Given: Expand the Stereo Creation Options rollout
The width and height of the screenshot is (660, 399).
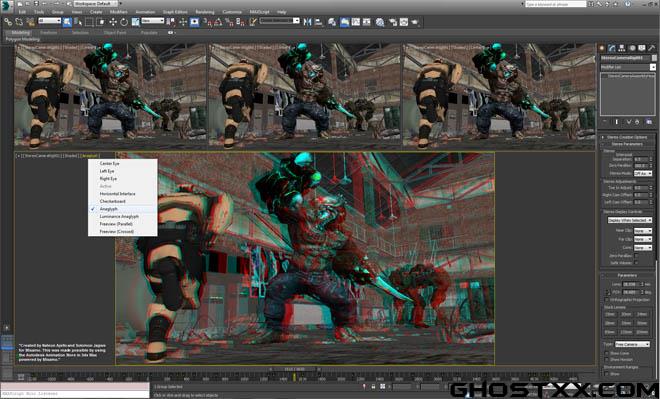Looking at the screenshot, I should click(627, 137).
